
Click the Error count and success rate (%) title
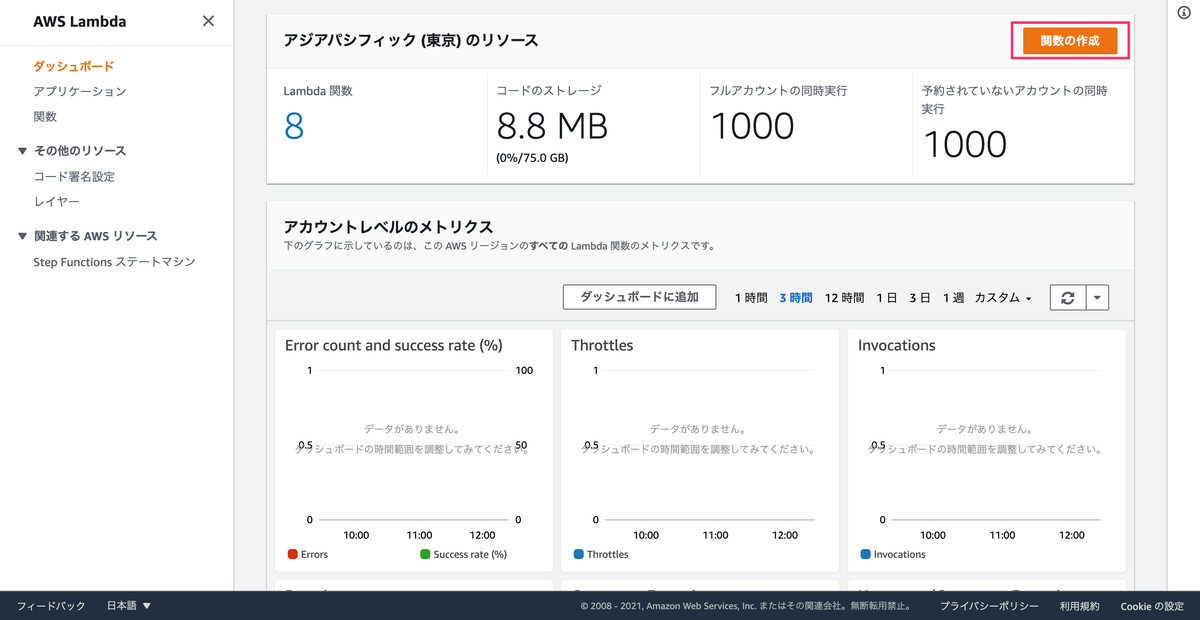[x=393, y=345]
